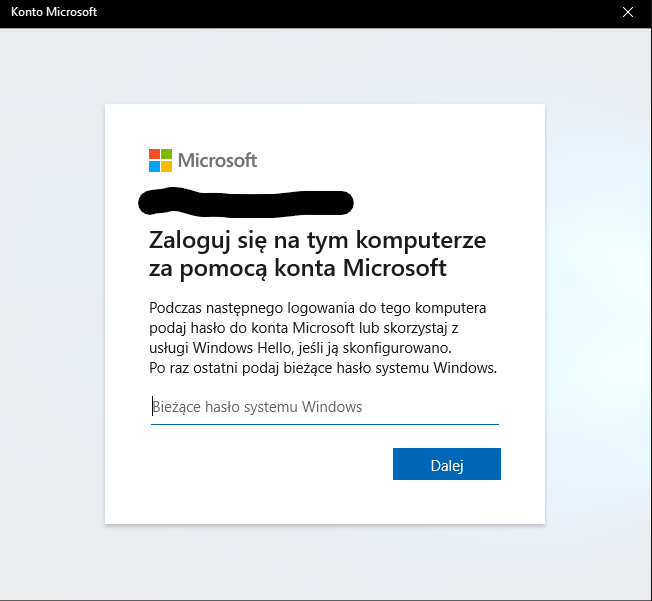Click the Konto Microsoft window title
Viewport: 652px width, 601px height.
tap(54, 12)
